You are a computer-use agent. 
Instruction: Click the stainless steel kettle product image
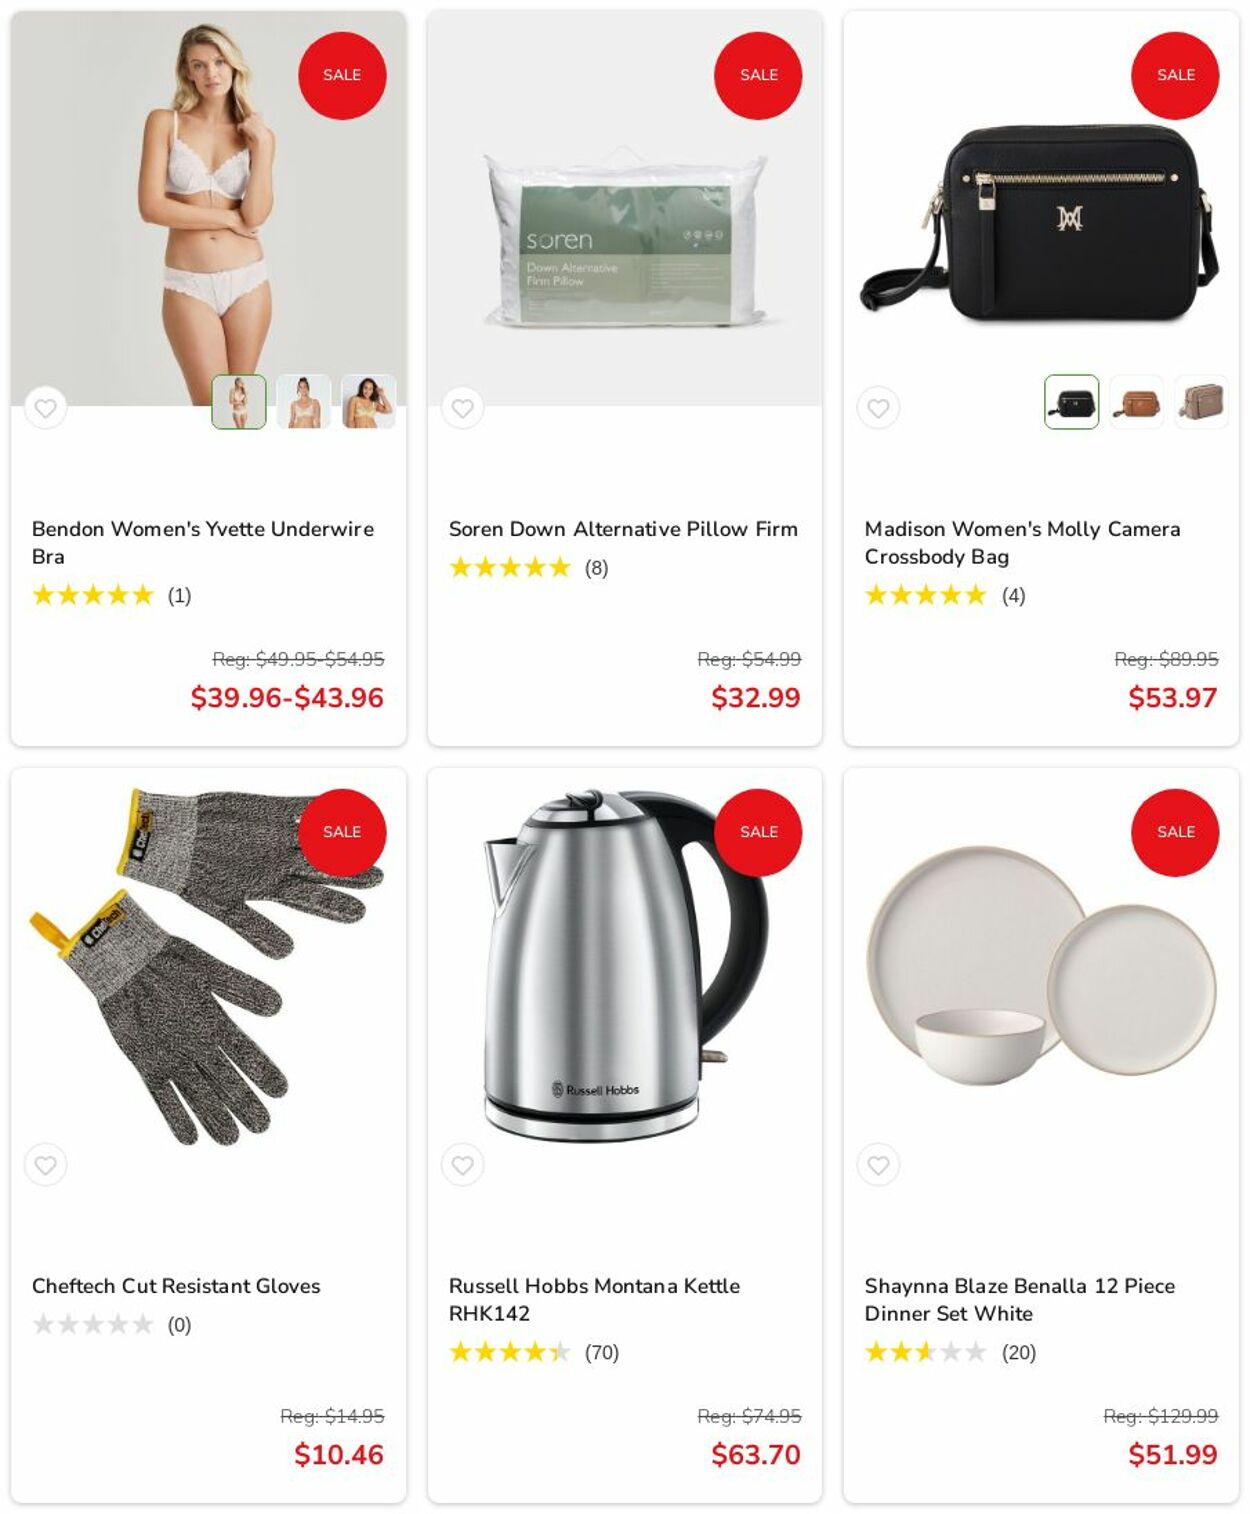[x=625, y=965]
